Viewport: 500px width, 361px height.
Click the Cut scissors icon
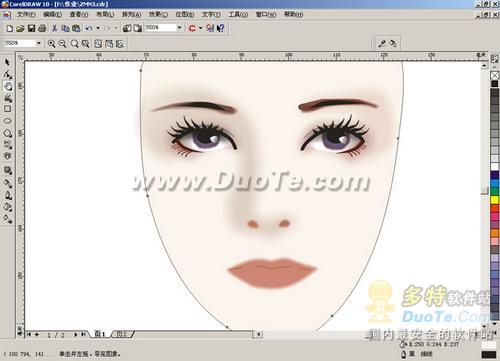click(54, 28)
